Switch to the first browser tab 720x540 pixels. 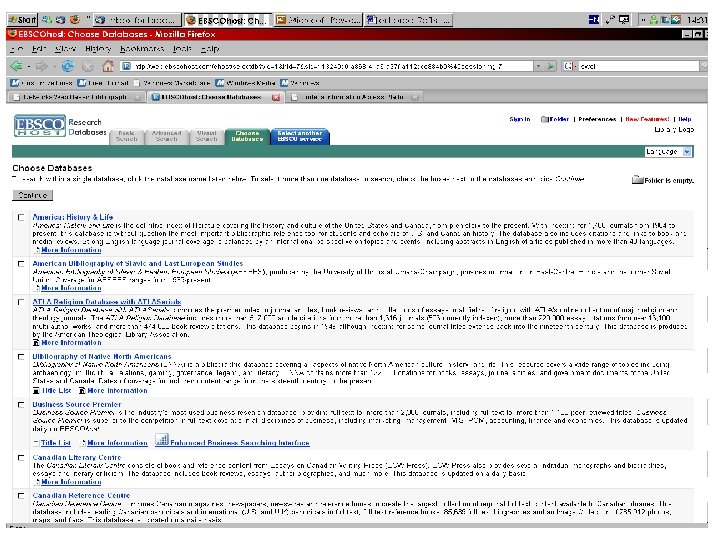pyautogui.click(x=76, y=97)
